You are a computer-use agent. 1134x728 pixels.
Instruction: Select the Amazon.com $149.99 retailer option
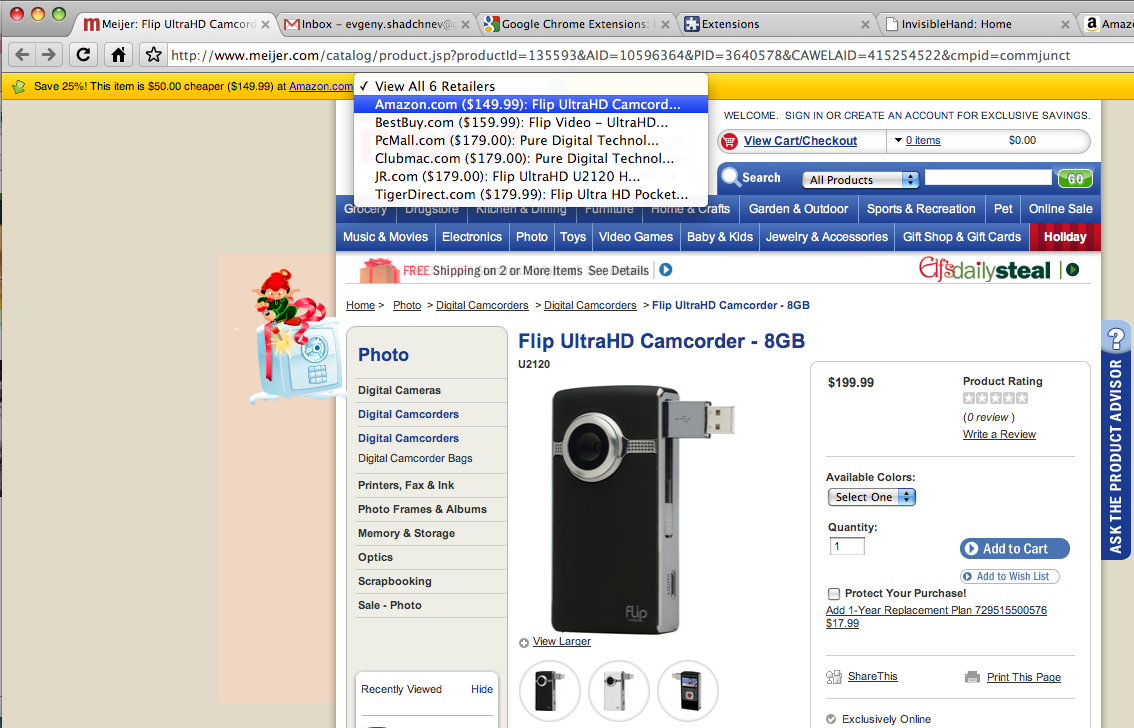point(531,104)
